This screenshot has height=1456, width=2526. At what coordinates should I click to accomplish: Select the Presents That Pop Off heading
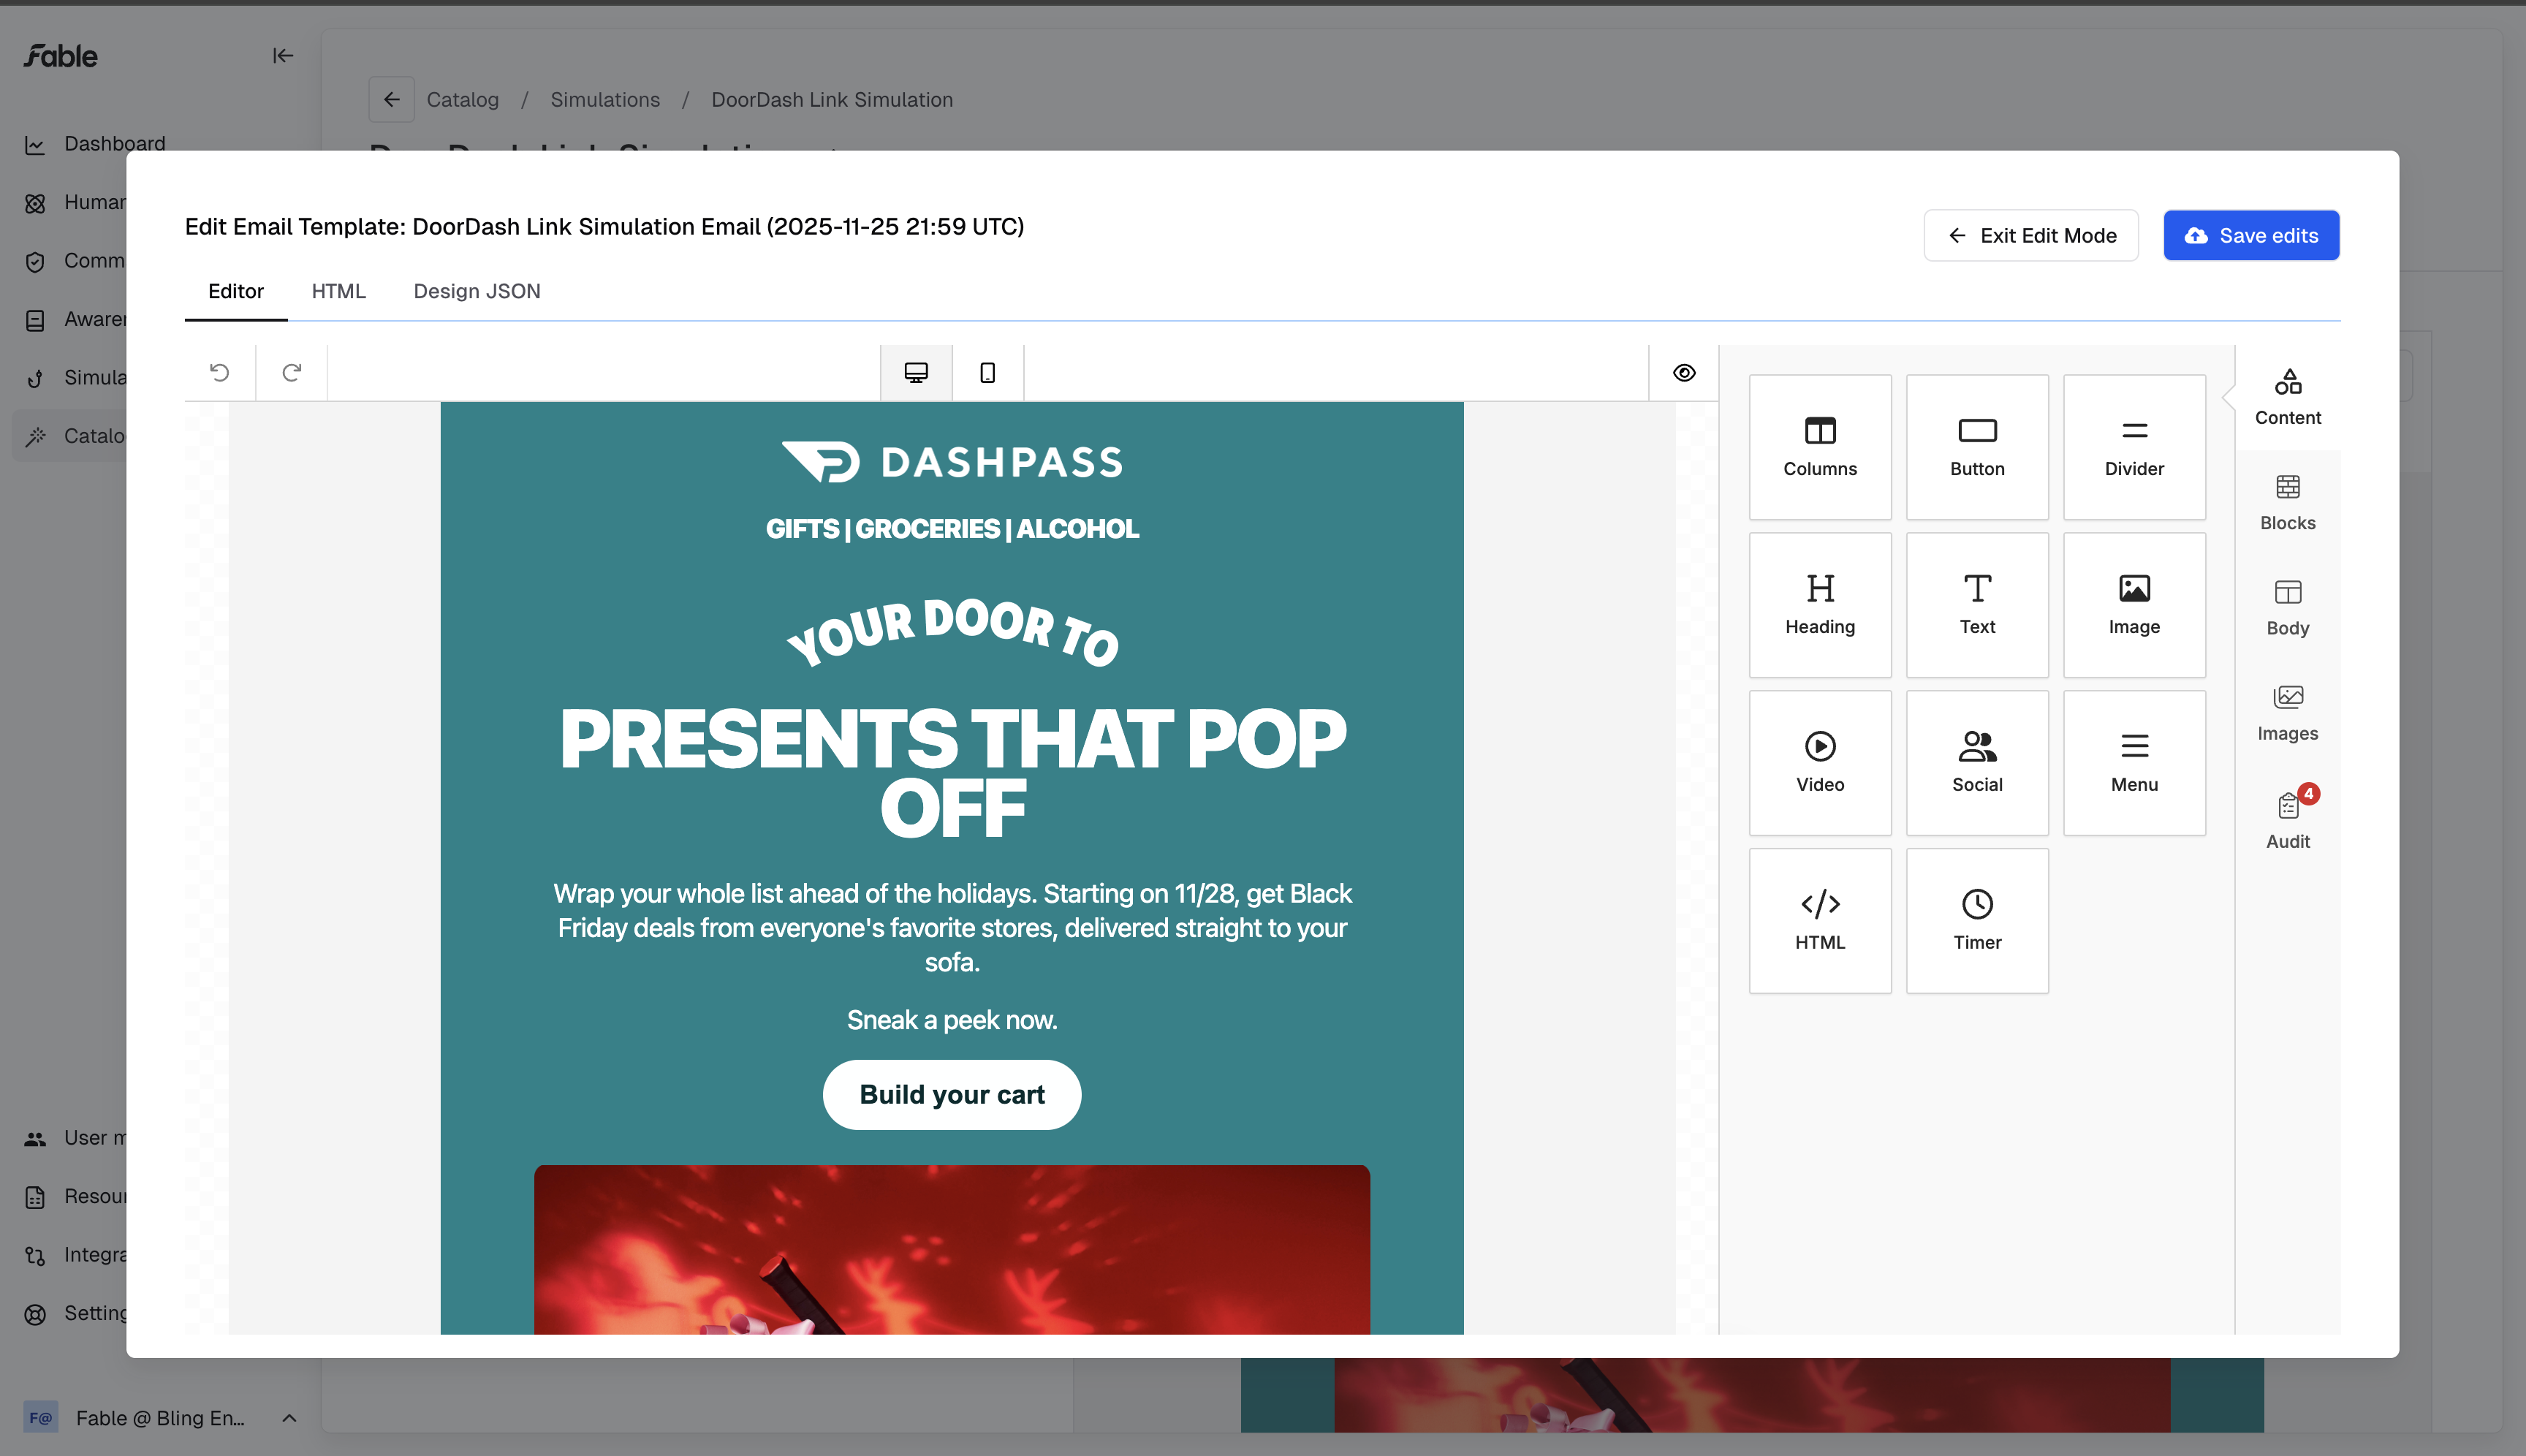[x=952, y=773]
